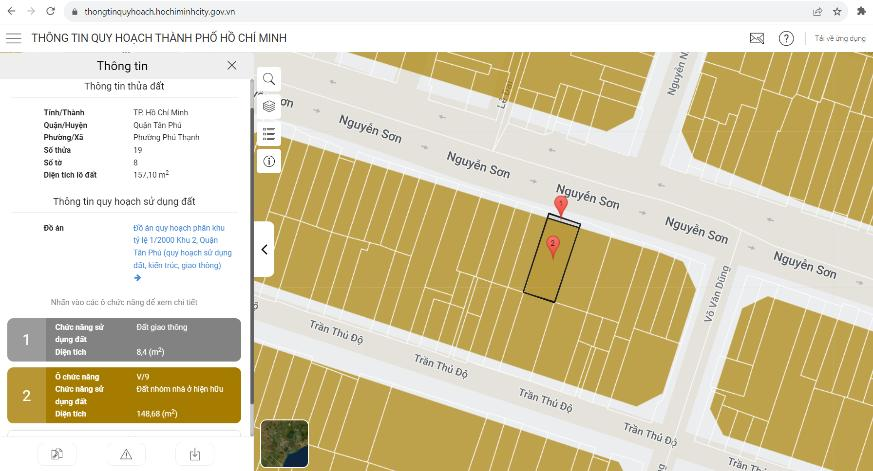This screenshot has width=873, height=471.
Task: Open the map layers tool
Action: 269,106
